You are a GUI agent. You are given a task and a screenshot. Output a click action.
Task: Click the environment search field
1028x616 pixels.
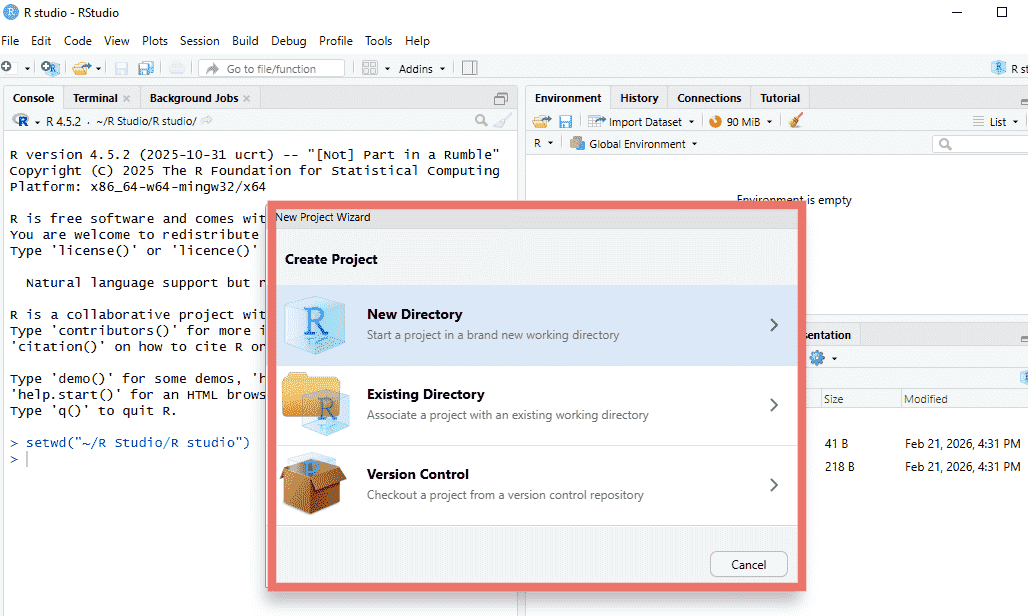pos(981,144)
